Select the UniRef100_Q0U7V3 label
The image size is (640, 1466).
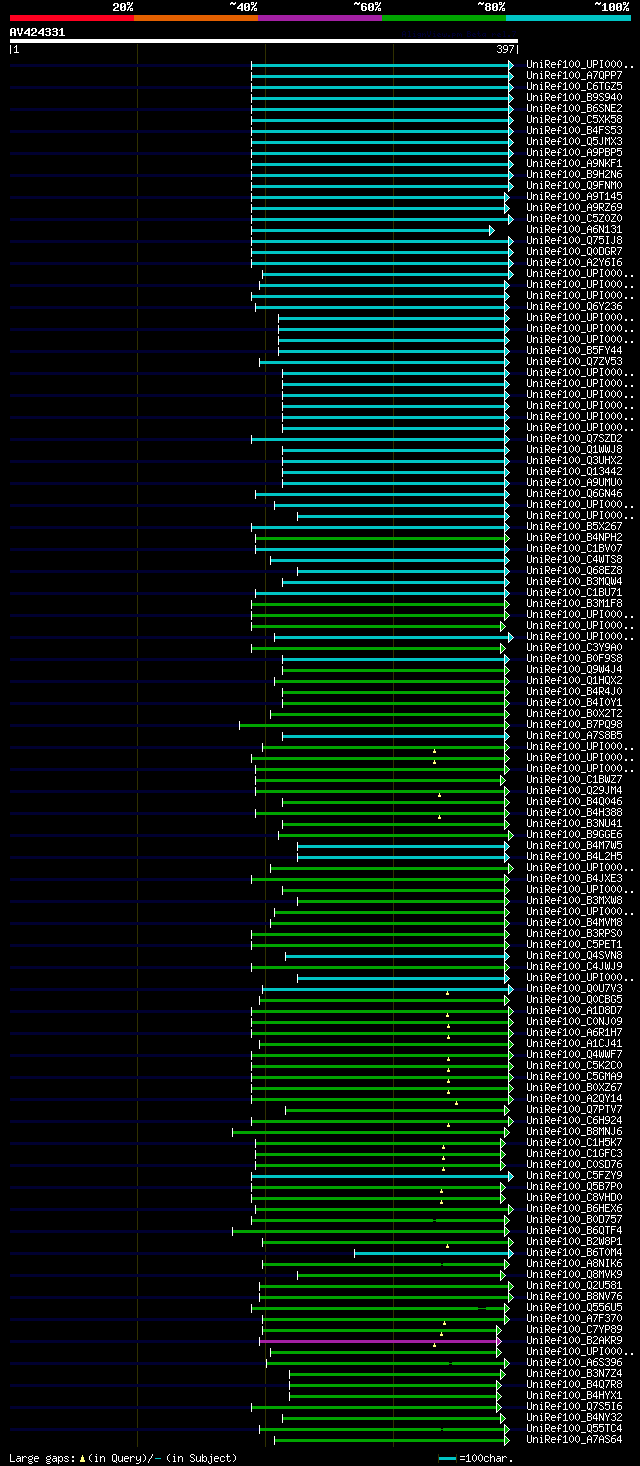tap(574, 989)
